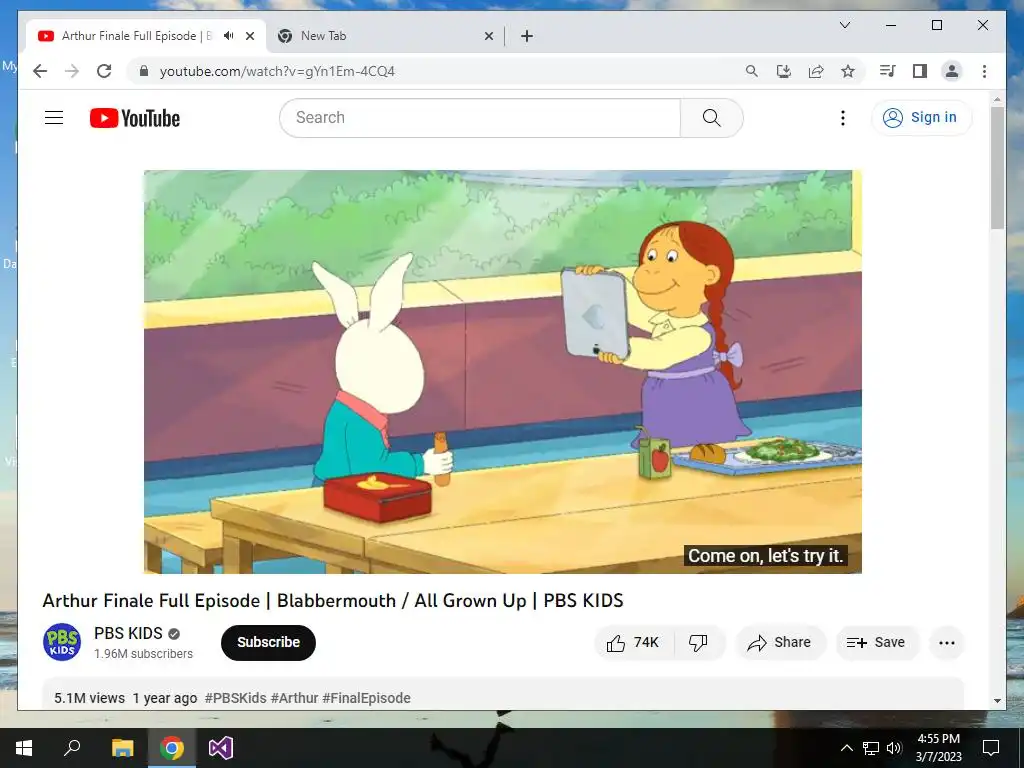Open Chrome three-dot menu

click(984, 71)
